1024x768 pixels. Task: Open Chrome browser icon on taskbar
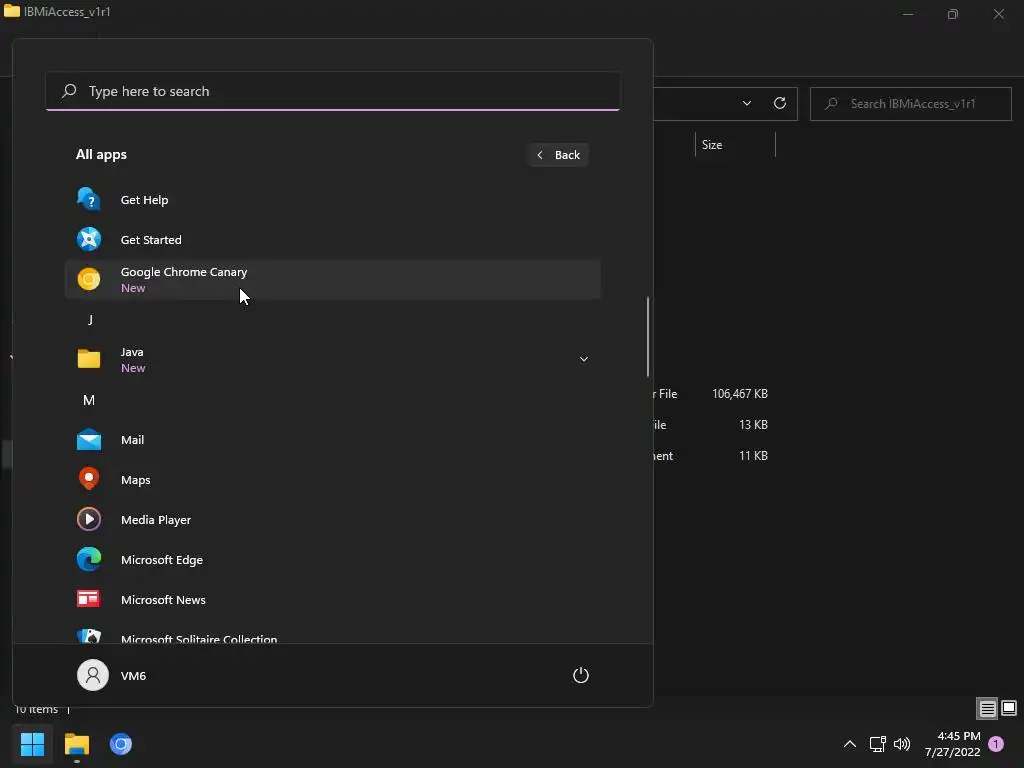pyautogui.click(x=121, y=744)
